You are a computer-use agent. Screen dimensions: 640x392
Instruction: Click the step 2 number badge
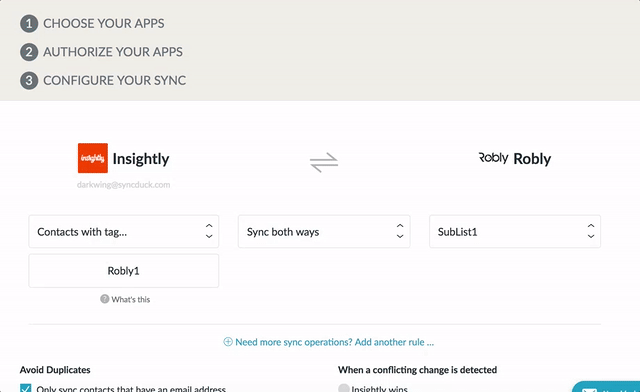point(29,52)
